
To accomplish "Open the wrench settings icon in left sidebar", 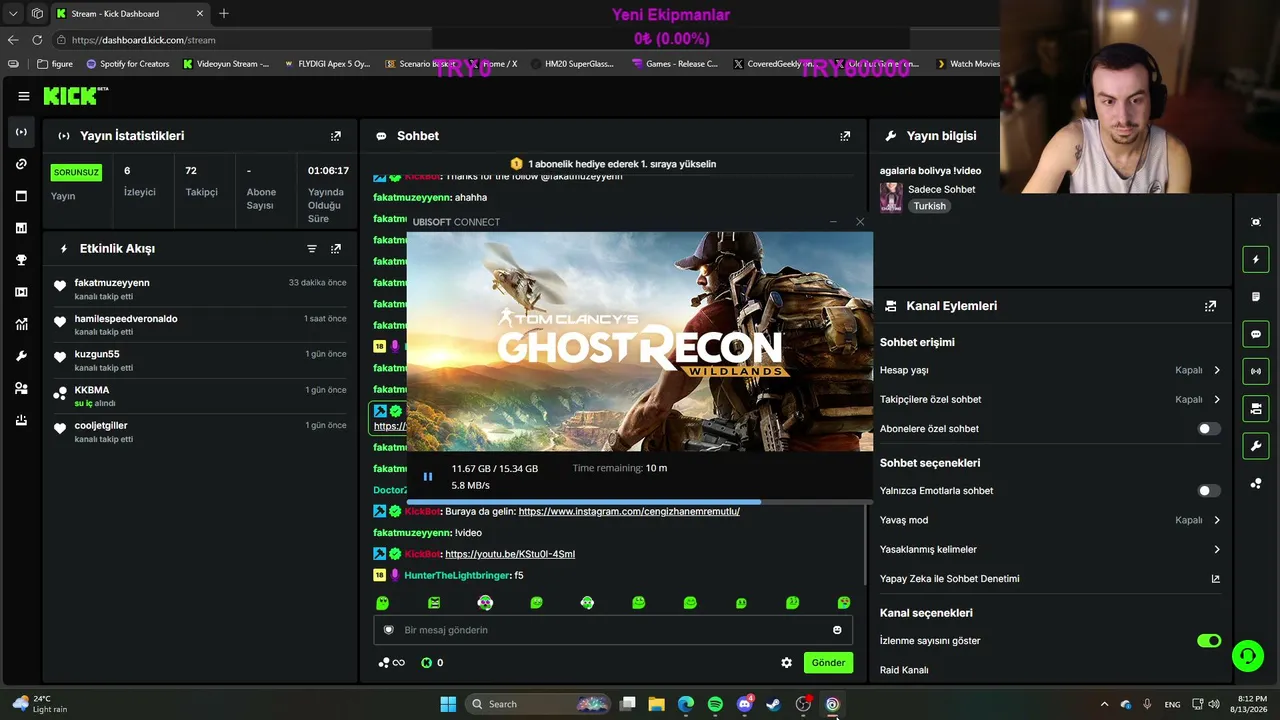I will pyautogui.click(x=21, y=356).
